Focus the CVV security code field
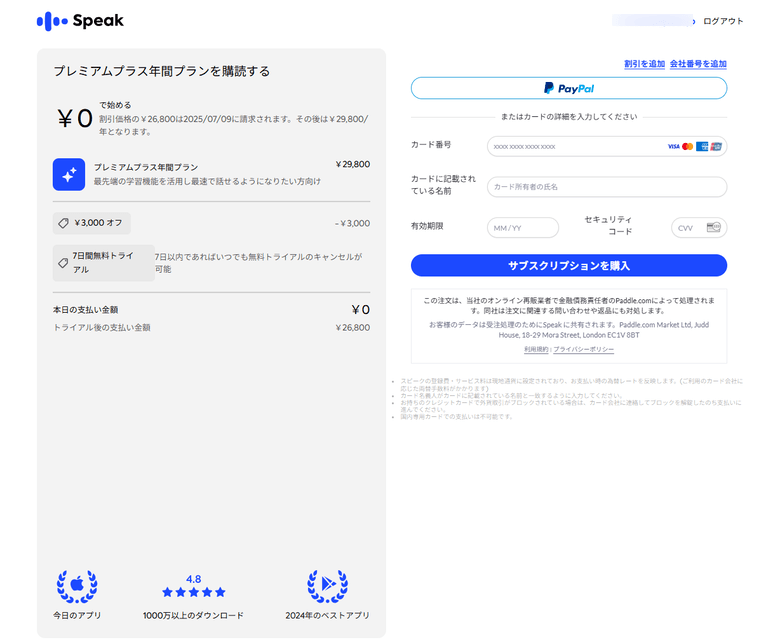 coord(699,228)
